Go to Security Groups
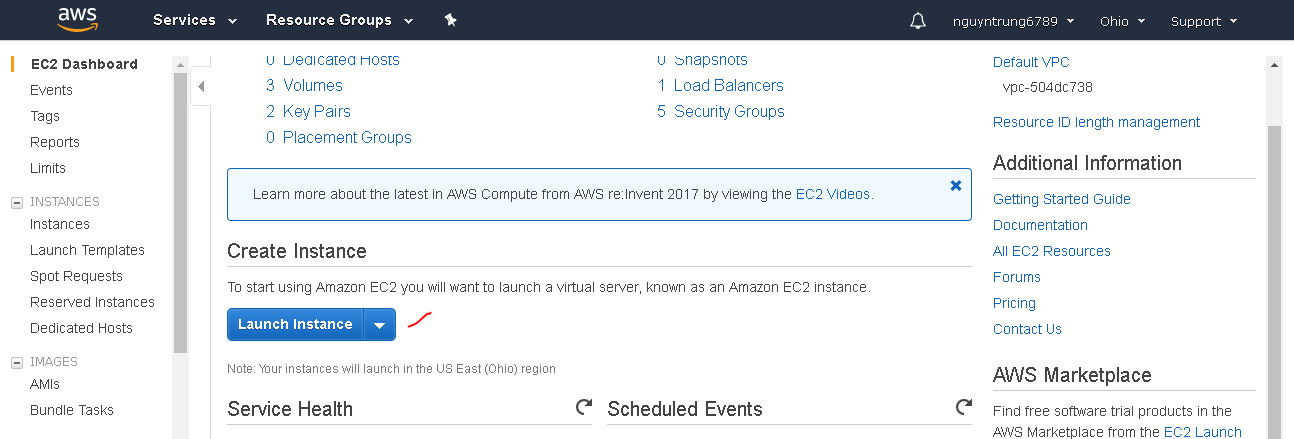Viewport: 1294px width, 439px height. [x=729, y=111]
